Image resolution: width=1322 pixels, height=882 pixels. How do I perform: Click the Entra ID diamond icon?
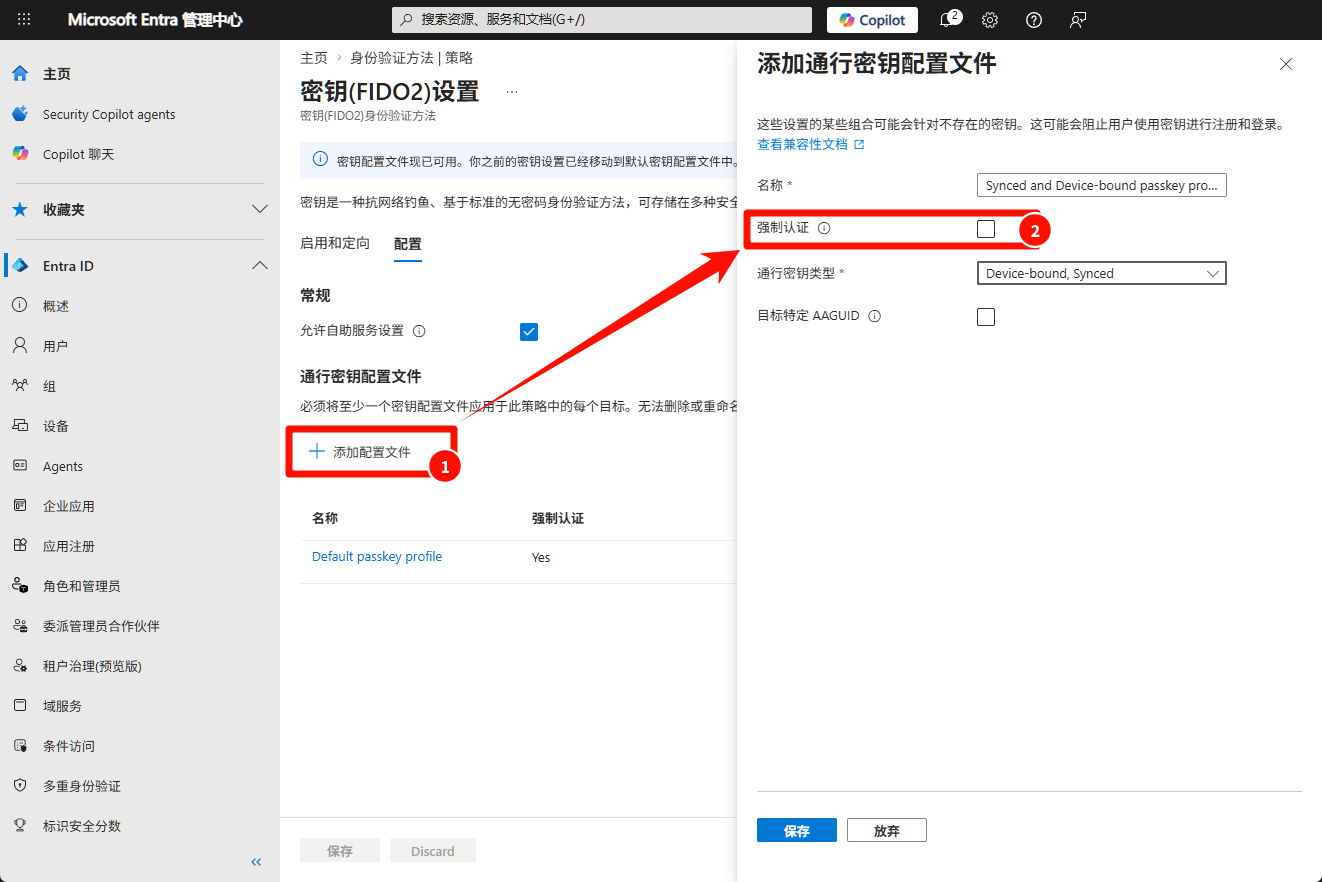coord(20,266)
